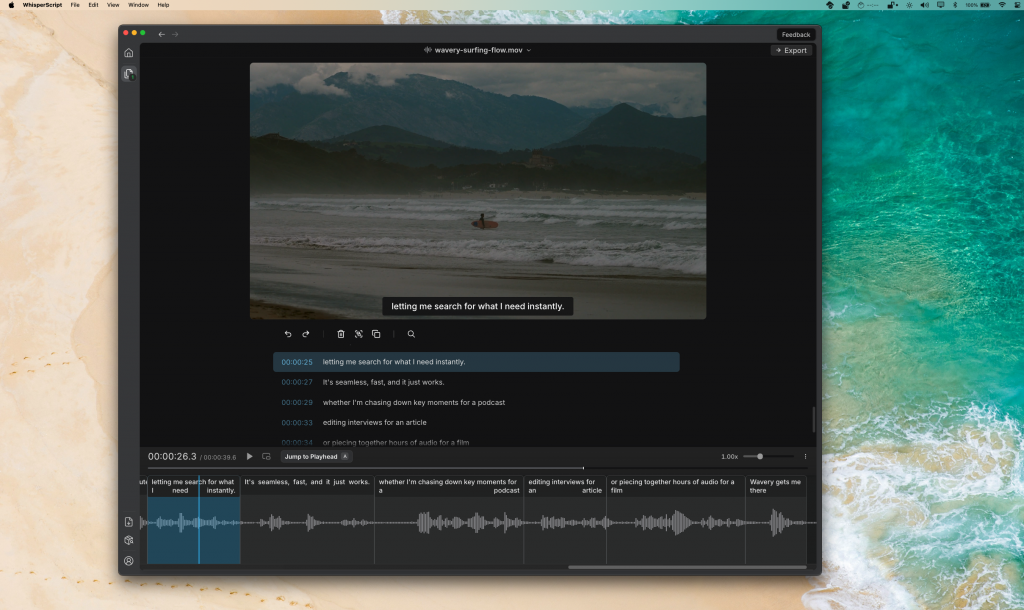Select transcript line 'It's seamless, fast, and it just works.'
Viewport: 1024px width, 610px height.
[x=476, y=382]
